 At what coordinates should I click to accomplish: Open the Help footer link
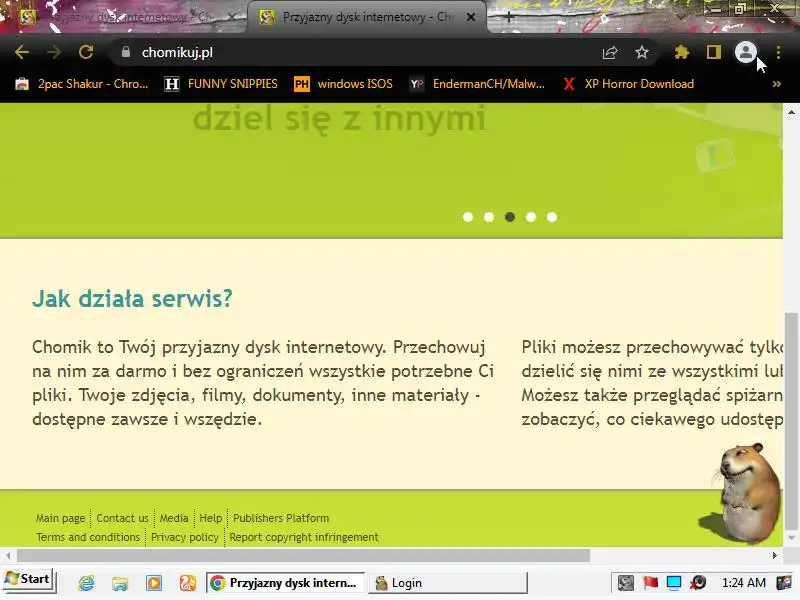(x=210, y=518)
